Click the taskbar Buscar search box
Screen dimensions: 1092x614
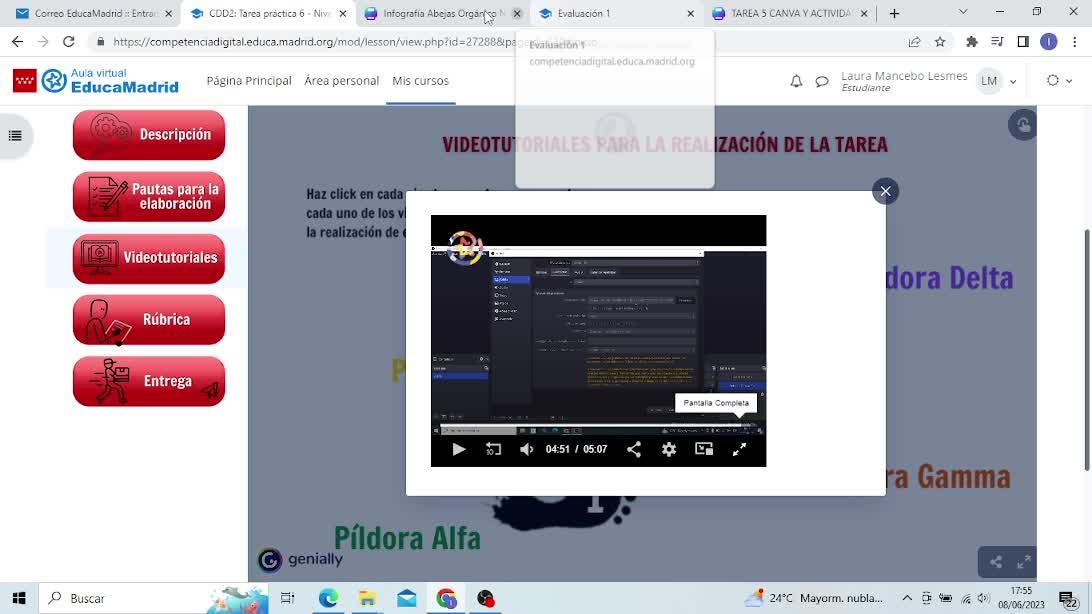click(153, 598)
